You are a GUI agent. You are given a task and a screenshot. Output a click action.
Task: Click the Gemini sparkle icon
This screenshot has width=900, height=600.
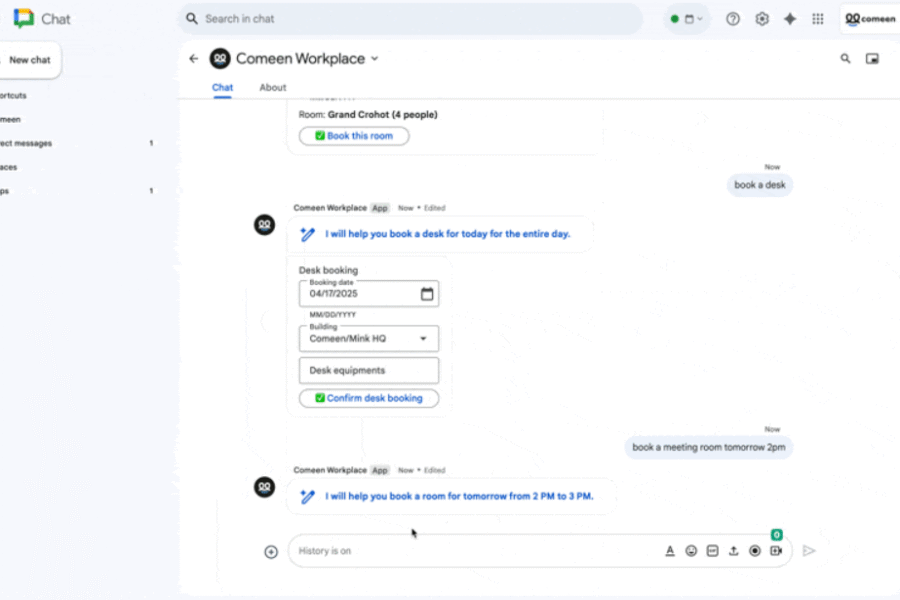(790, 19)
